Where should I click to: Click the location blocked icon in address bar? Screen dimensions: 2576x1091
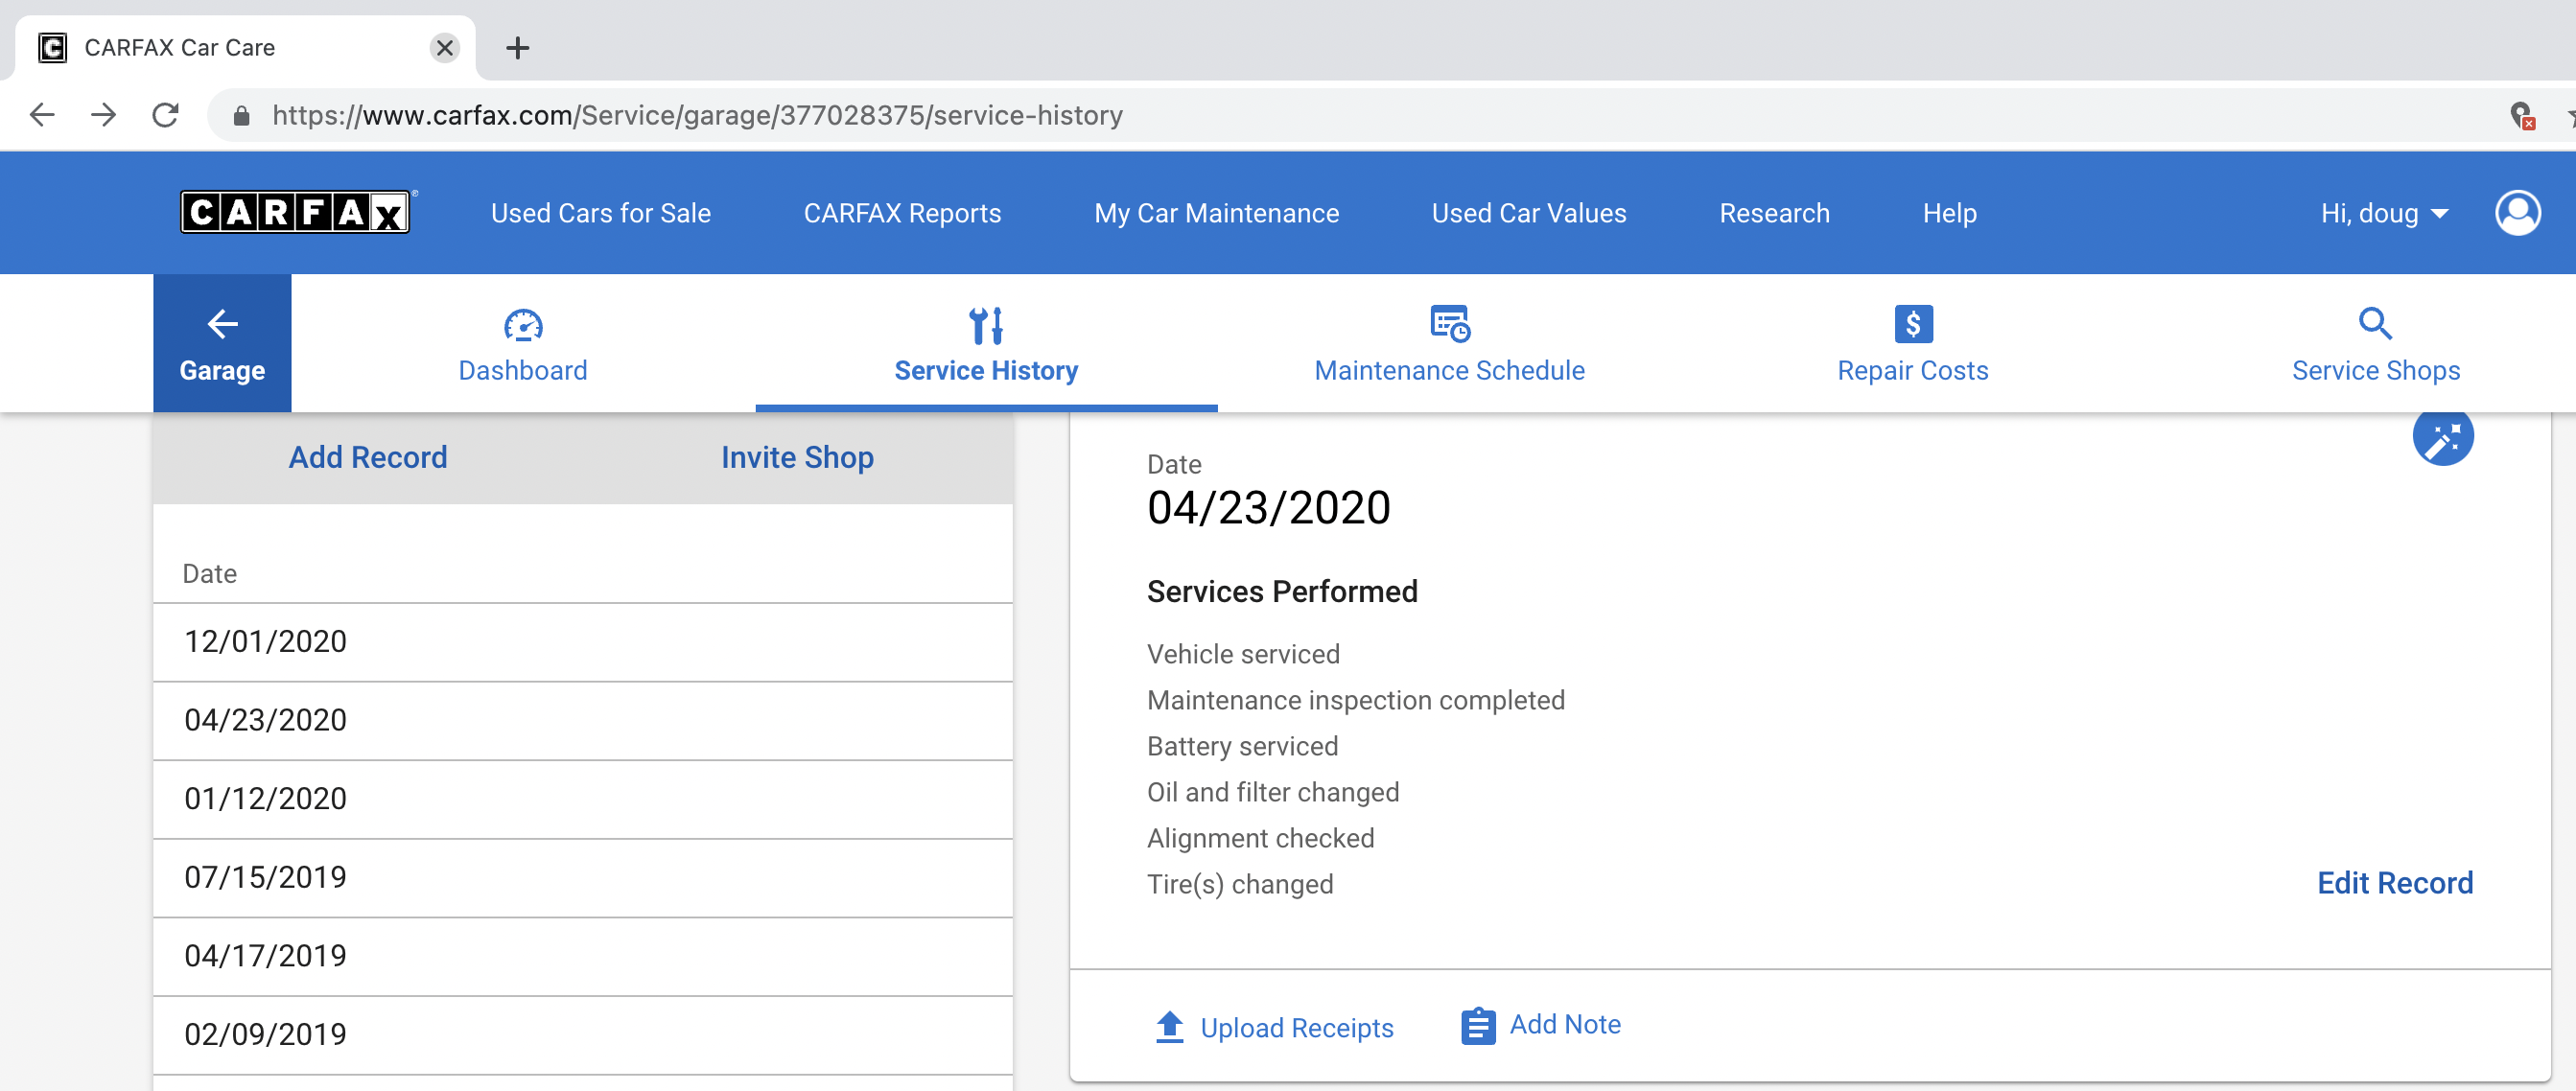[x=2521, y=116]
